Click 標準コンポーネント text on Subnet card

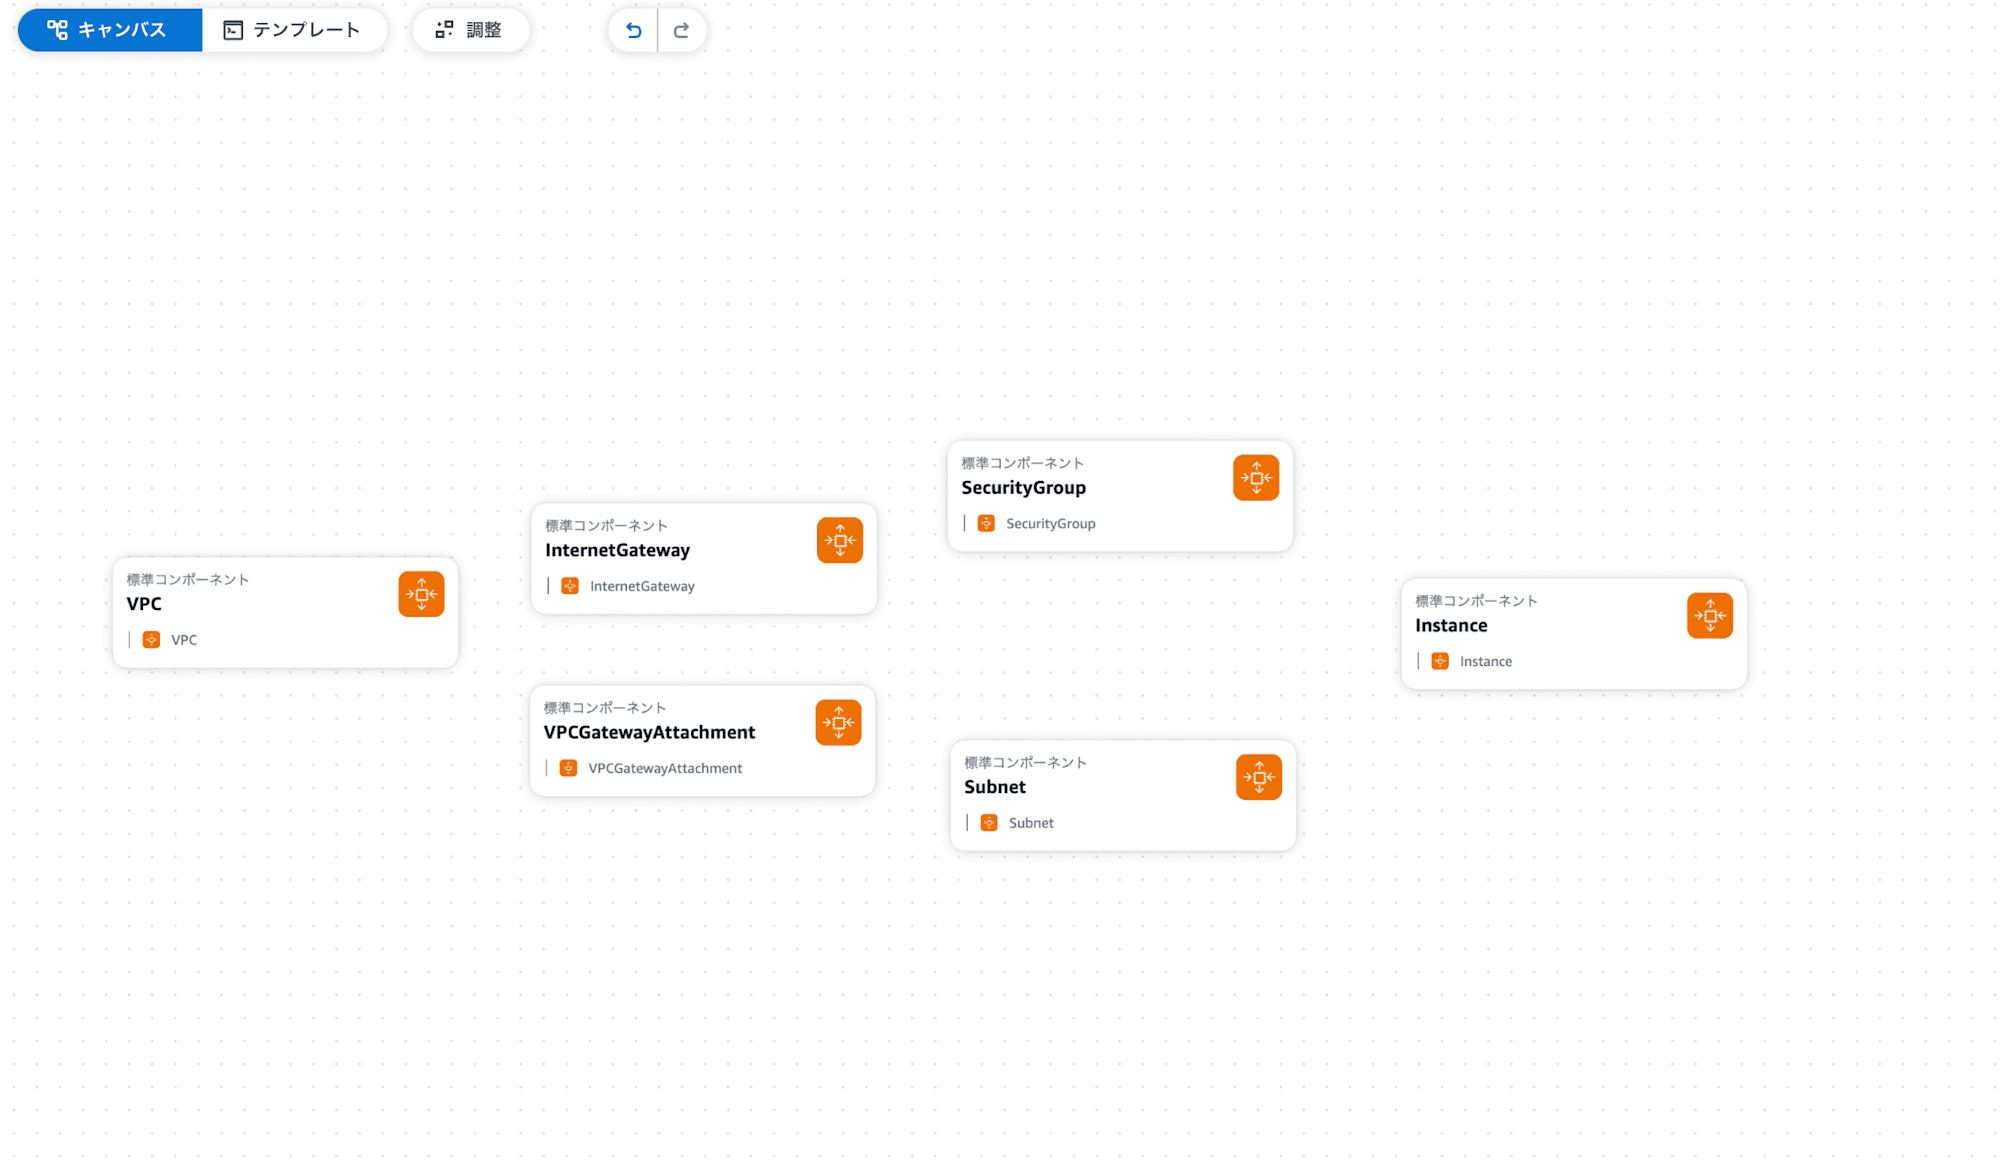1025,762
